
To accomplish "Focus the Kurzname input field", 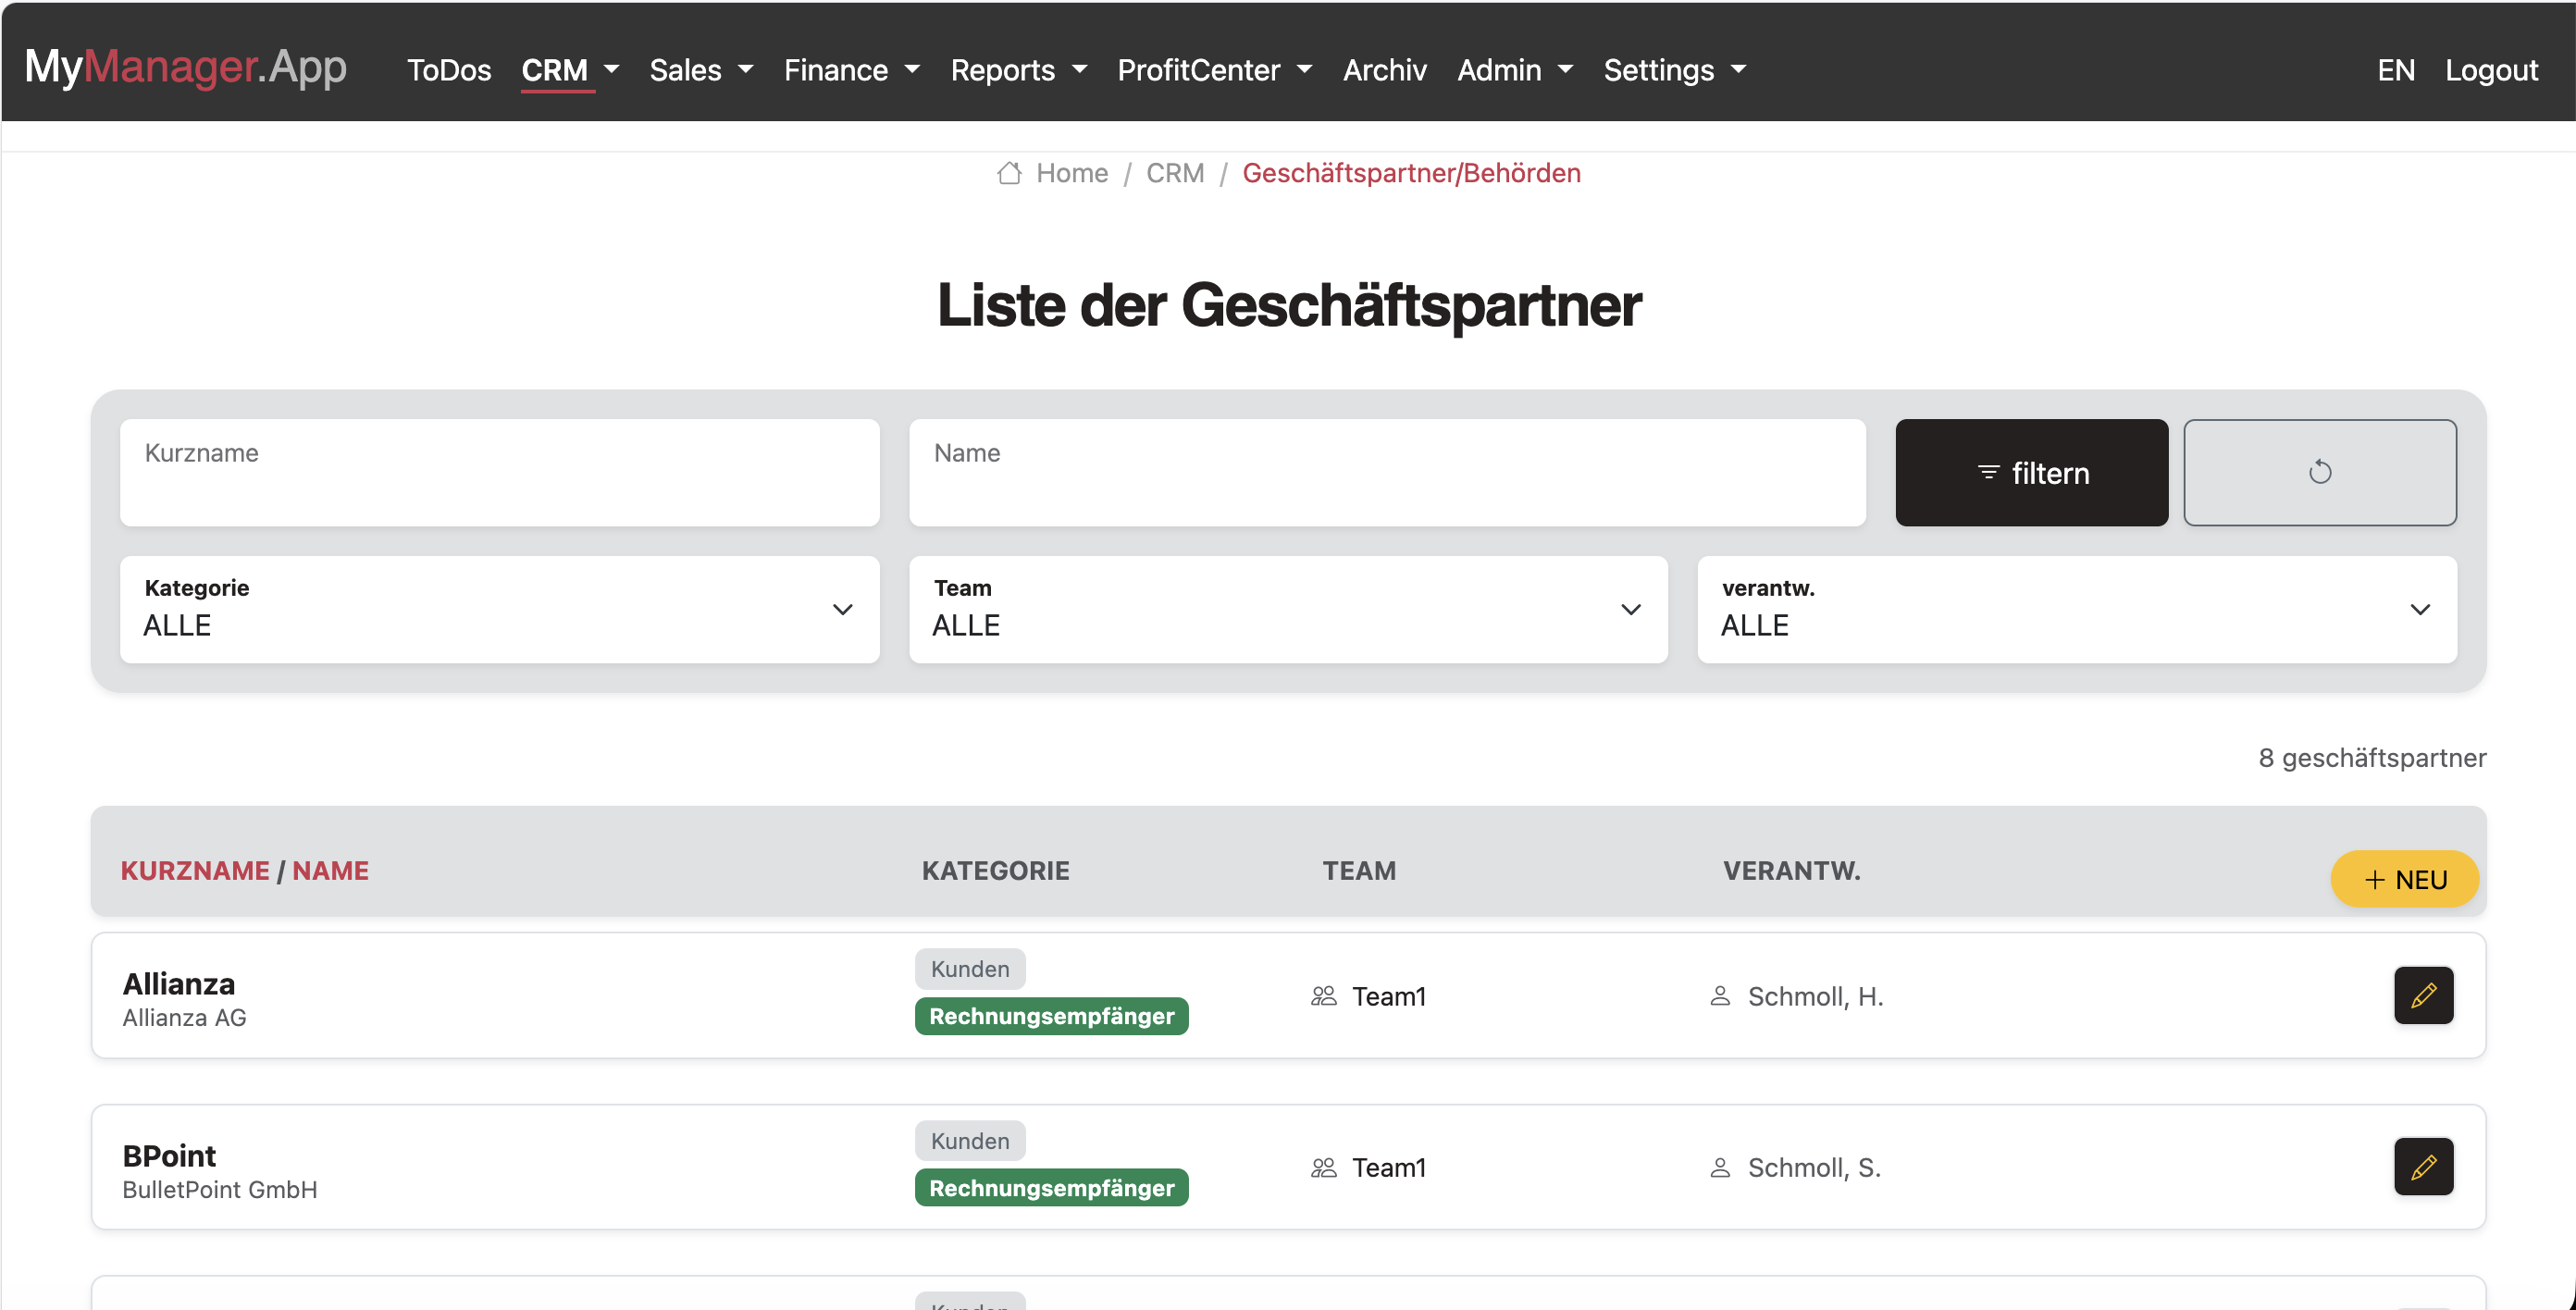I will coord(499,472).
